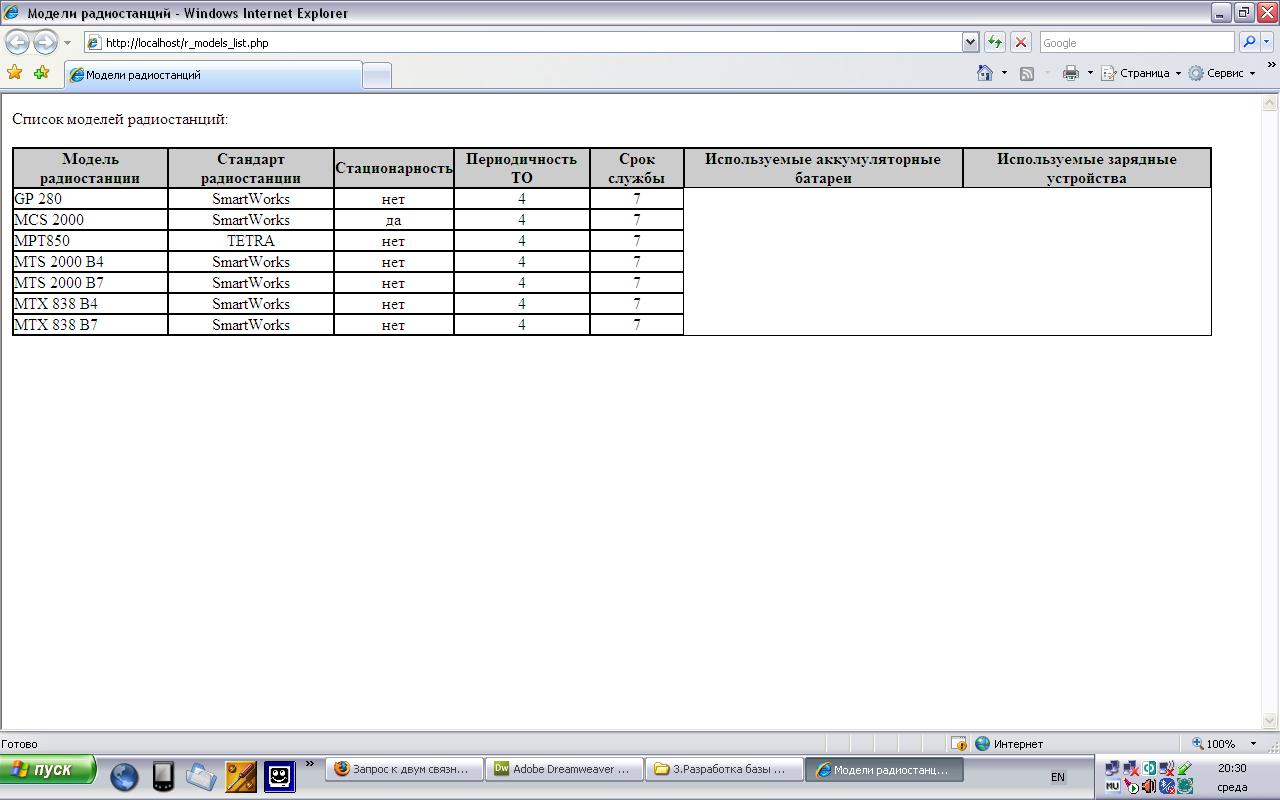This screenshot has width=1280, height=800.
Task: Click 'Используемые зарядные устройства' header
Action: point(1087,168)
